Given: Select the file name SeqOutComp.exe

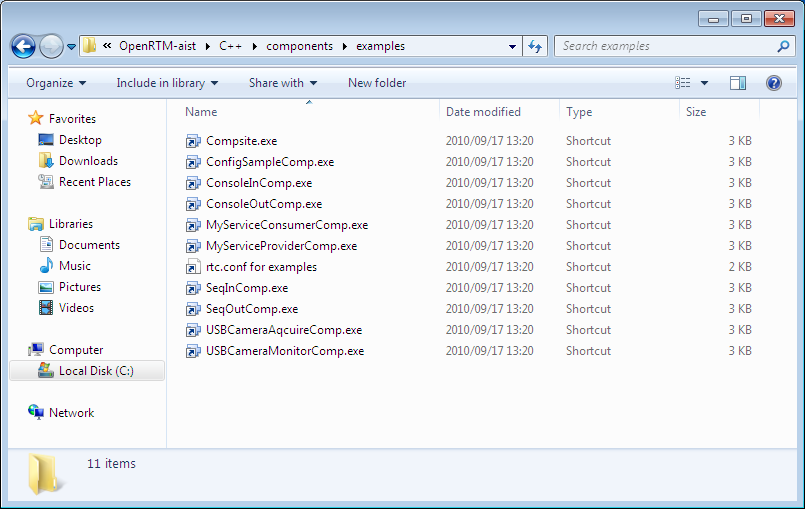Looking at the screenshot, I should (252, 309).
